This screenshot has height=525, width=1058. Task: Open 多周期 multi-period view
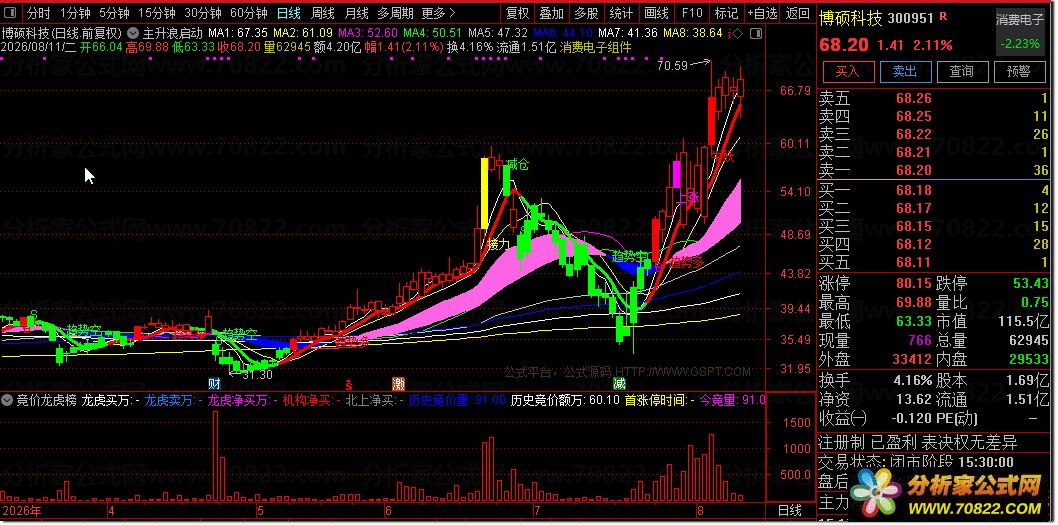(x=396, y=13)
